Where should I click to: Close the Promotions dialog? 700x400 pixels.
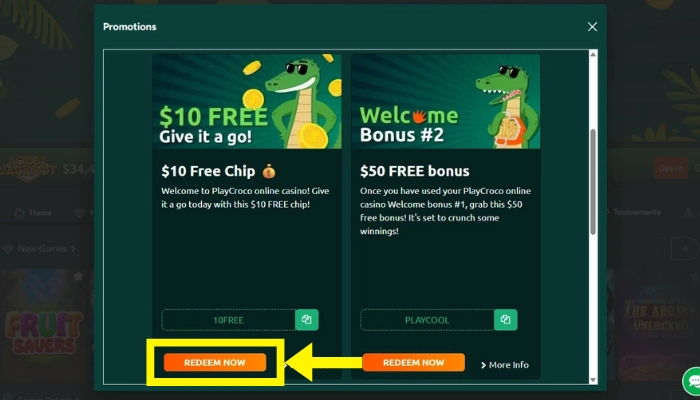click(592, 27)
